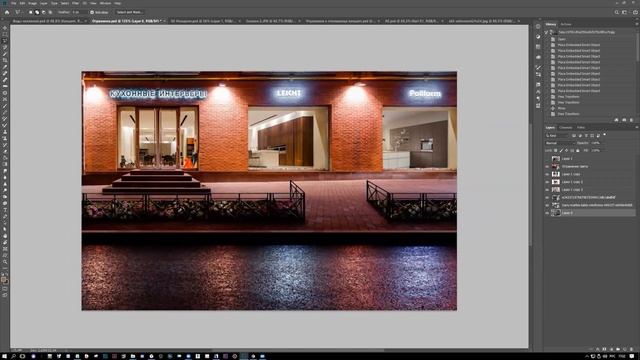Screen dimensions: 640x360
Task: Show hidden Layer 1 at top
Action: point(547,158)
